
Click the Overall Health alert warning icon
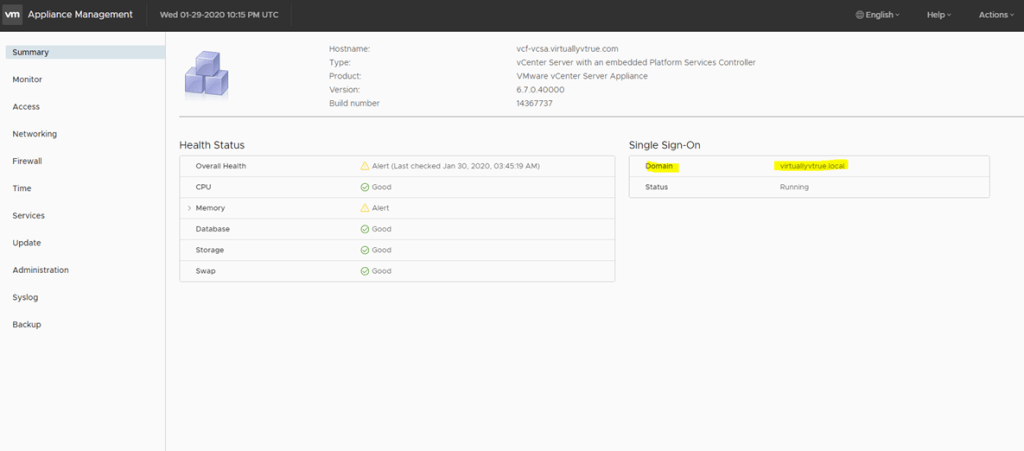pyautogui.click(x=365, y=166)
